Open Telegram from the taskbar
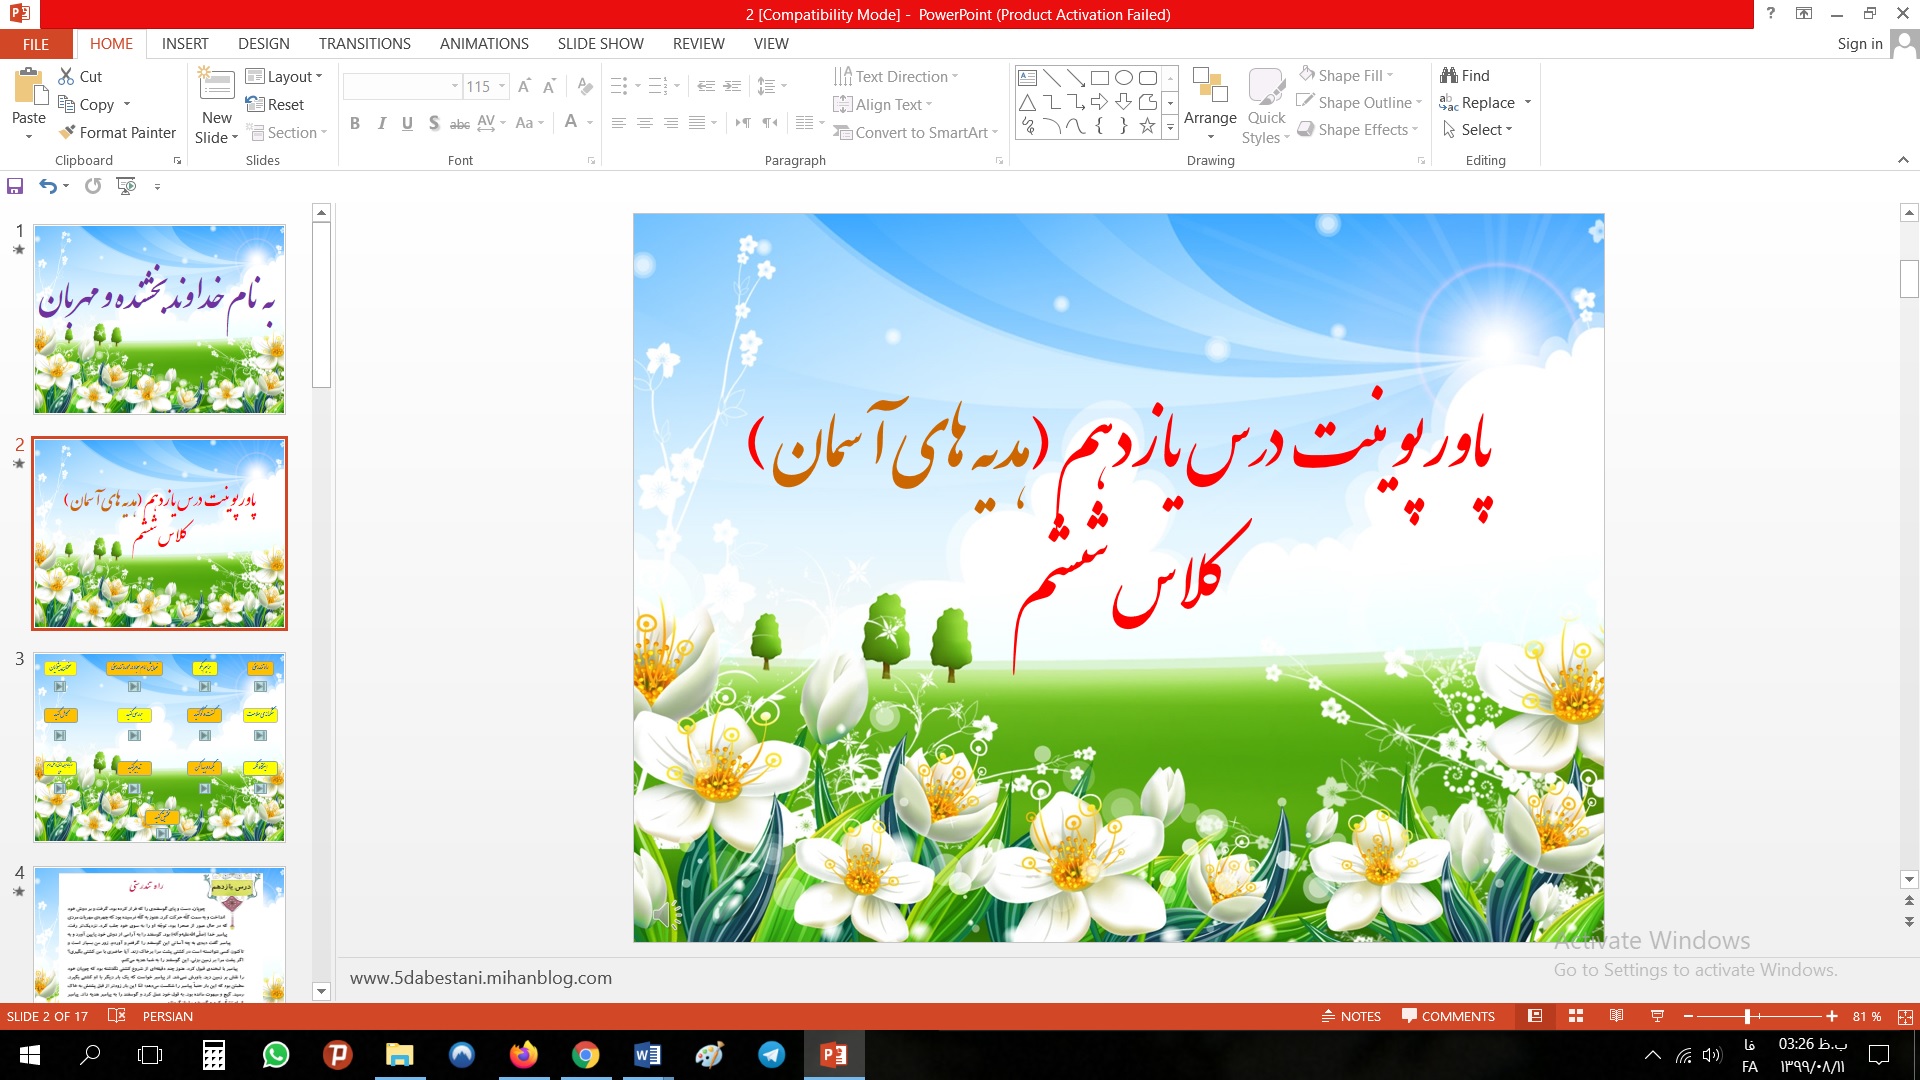The height and width of the screenshot is (1080, 1920). point(771,1055)
